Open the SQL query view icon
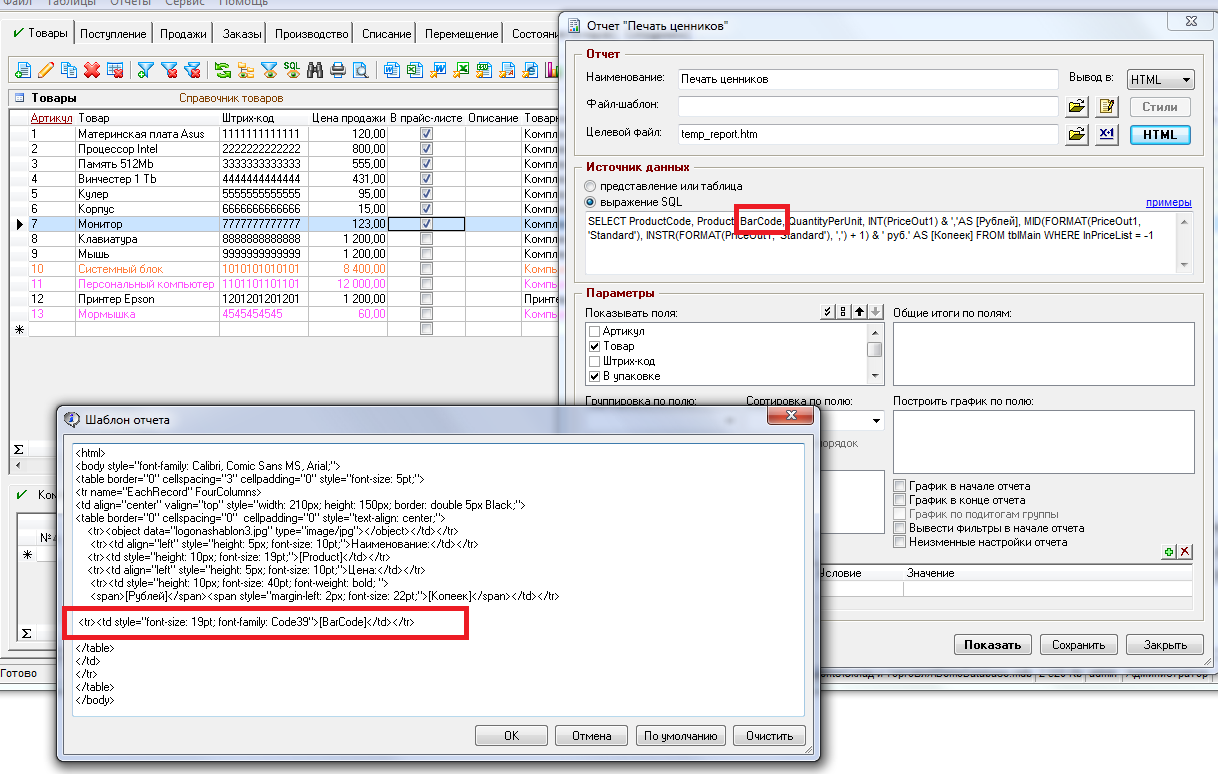Image resolution: width=1218 pixels, height=774 pixels. (x=292, y=70)
